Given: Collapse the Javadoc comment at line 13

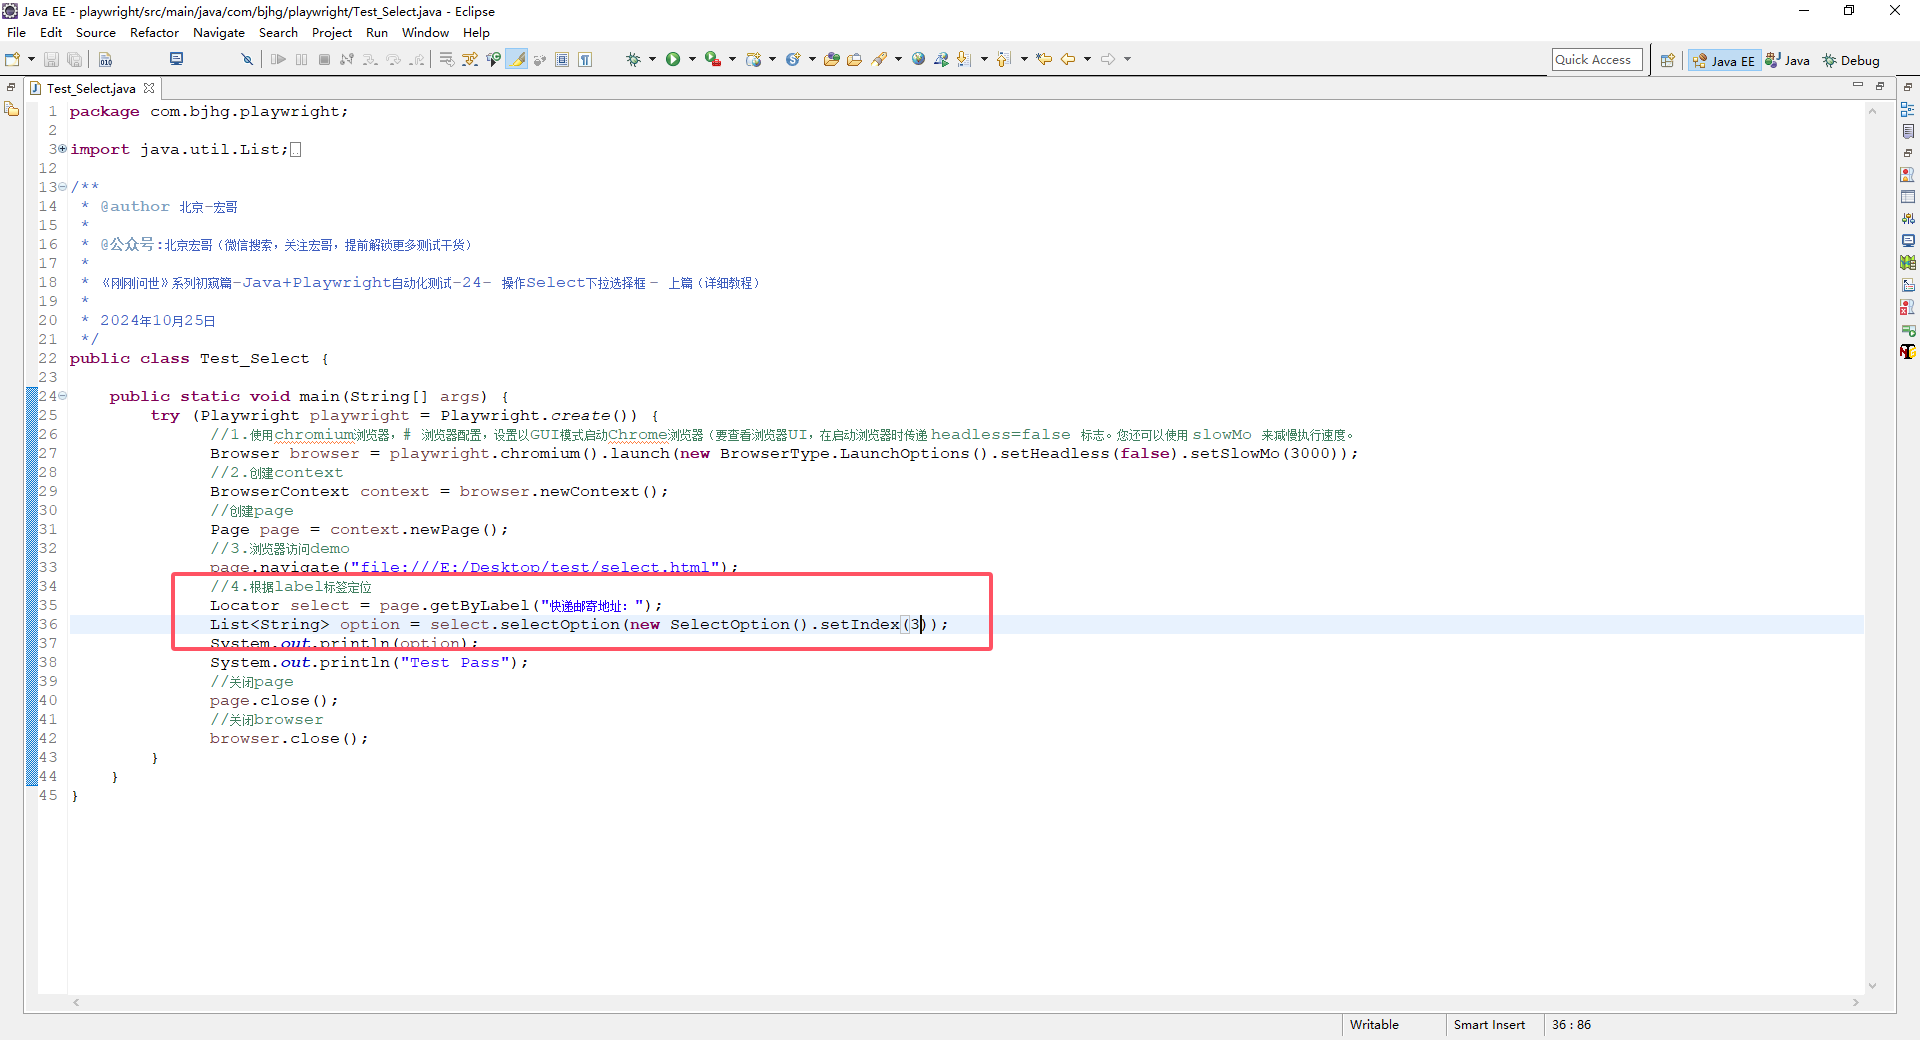Looking at the screenshot, I should pos(62,187).
